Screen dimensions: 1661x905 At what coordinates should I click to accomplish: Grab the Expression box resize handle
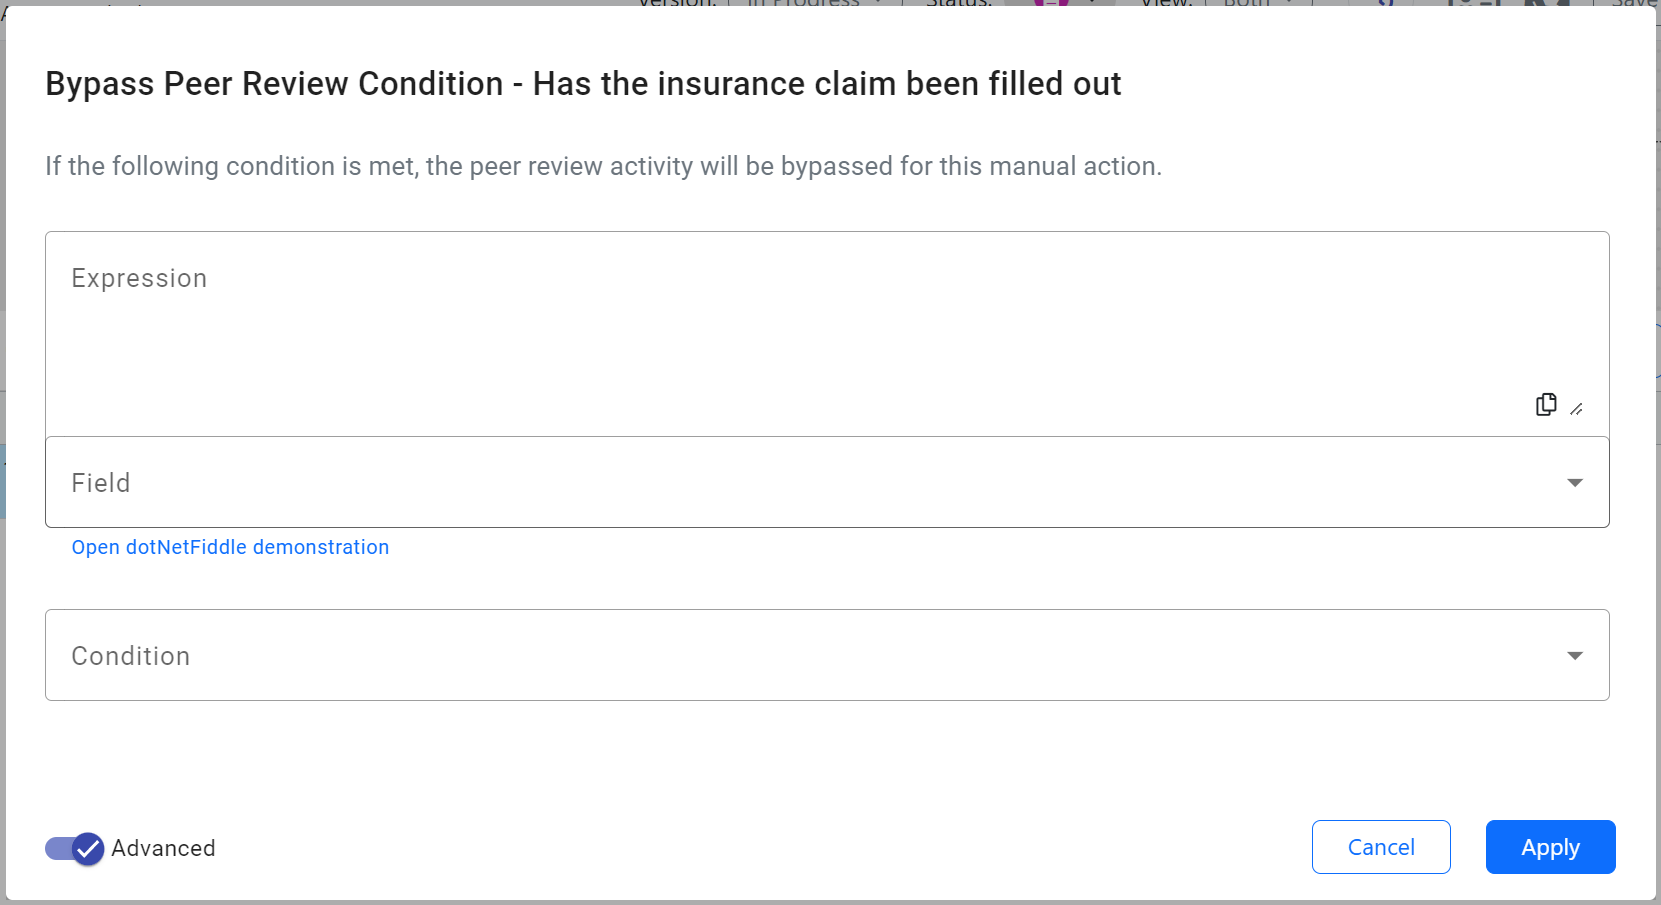1576,409
